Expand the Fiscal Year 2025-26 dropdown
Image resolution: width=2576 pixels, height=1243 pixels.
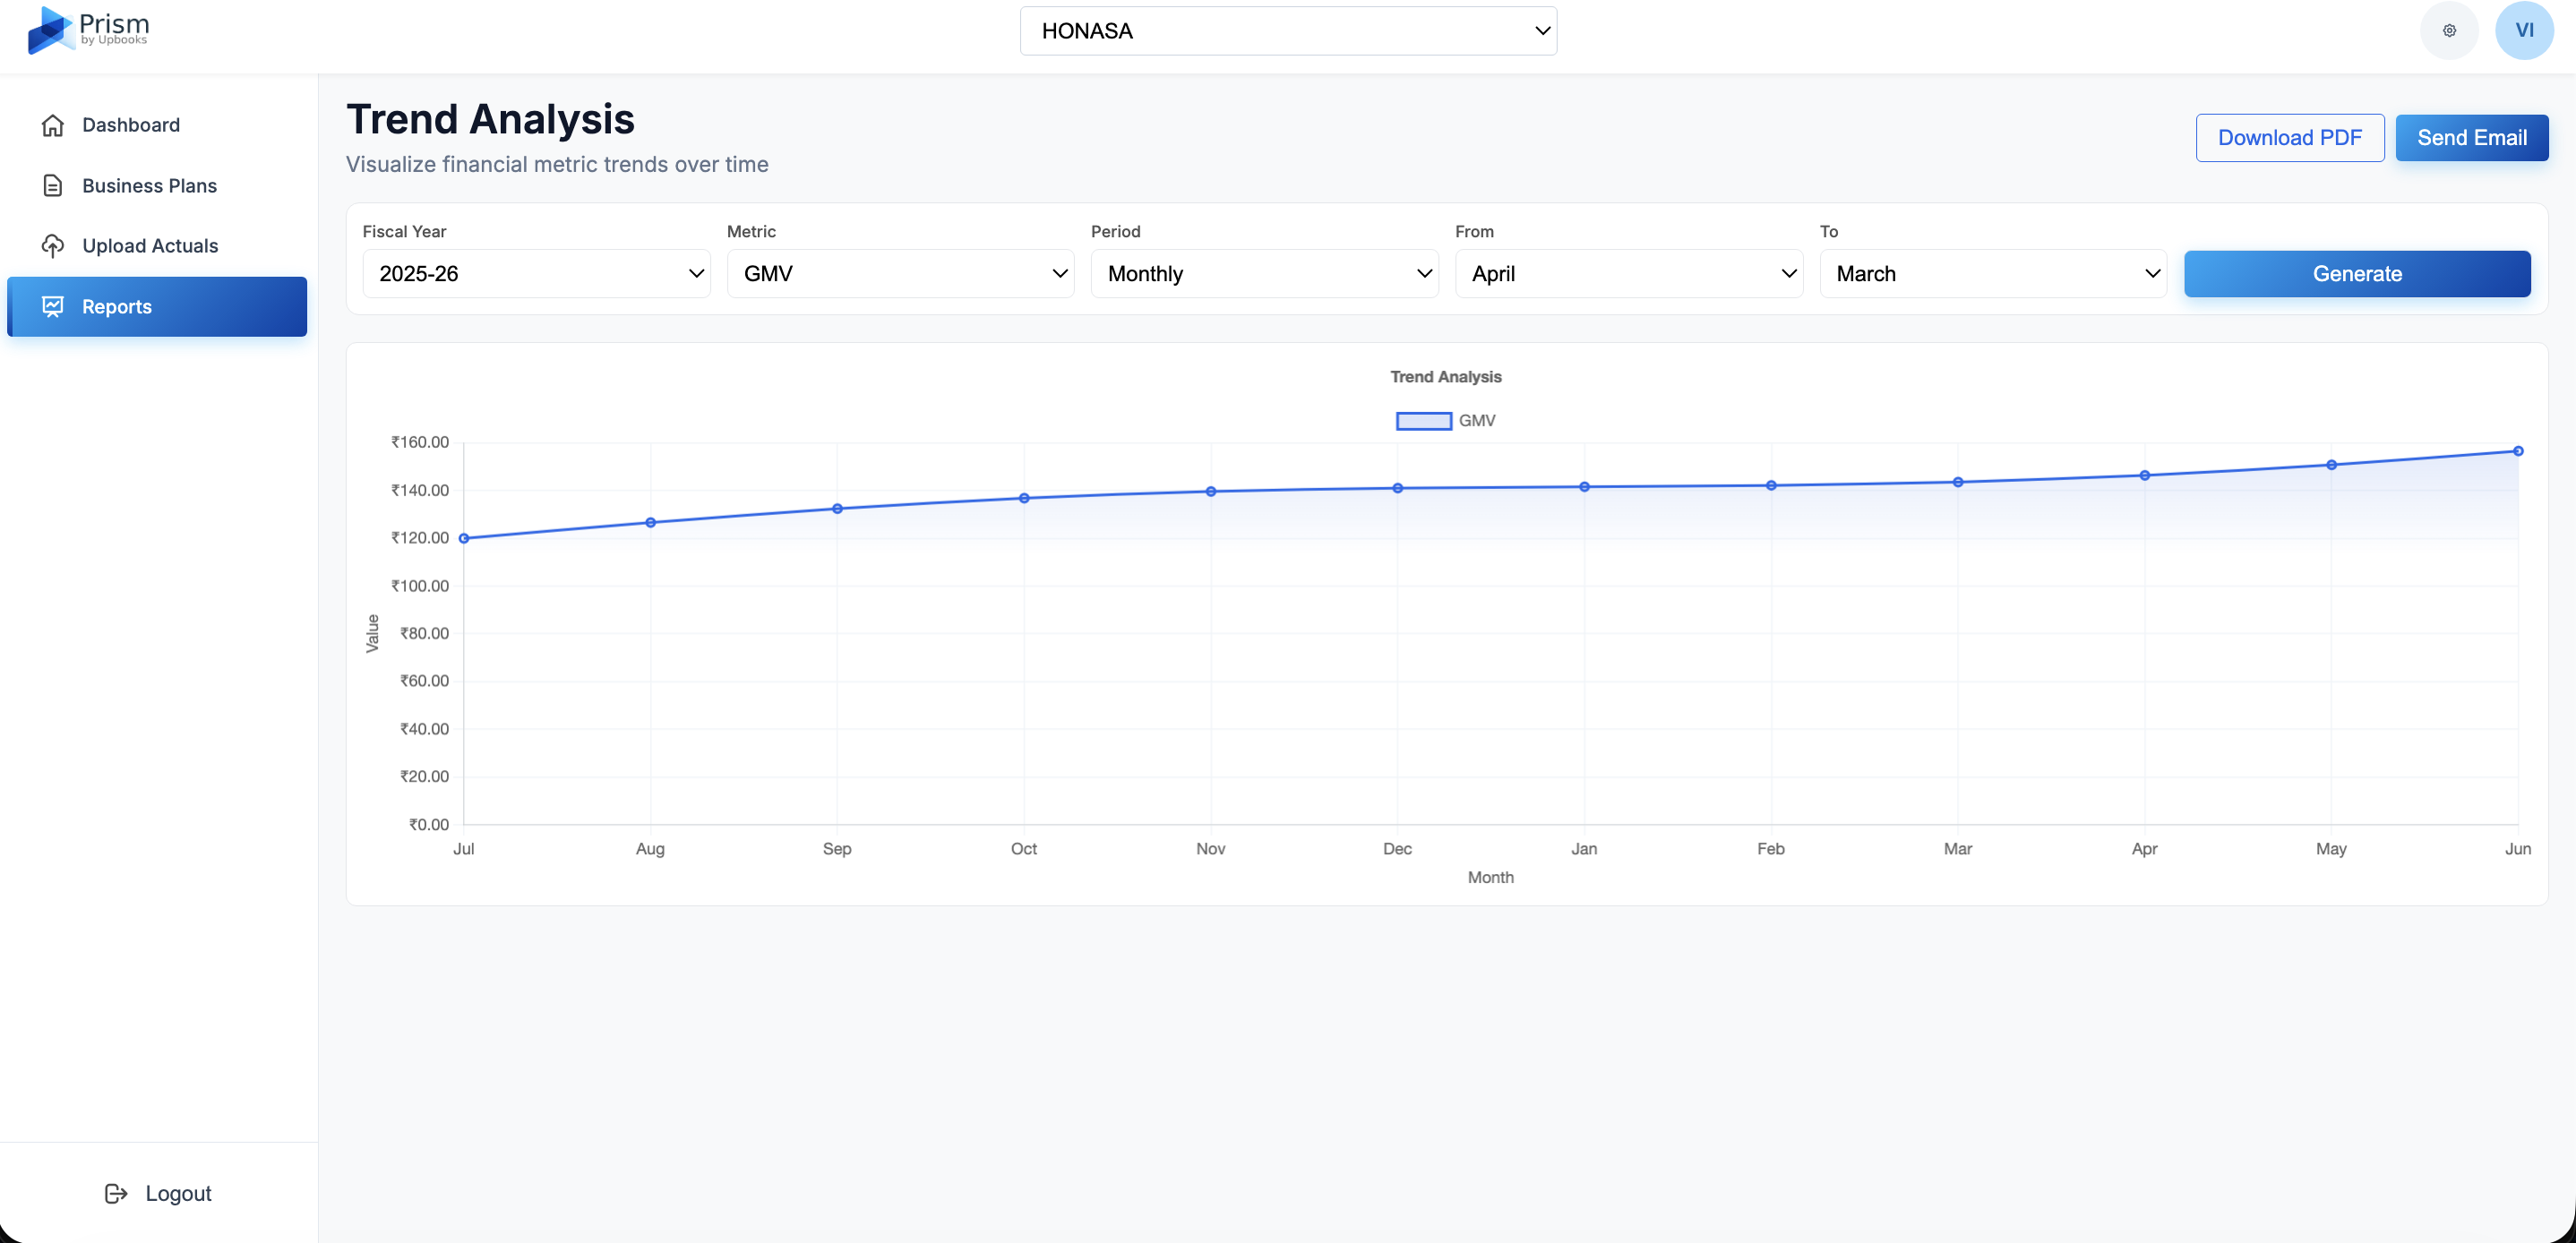pos(536,274)
